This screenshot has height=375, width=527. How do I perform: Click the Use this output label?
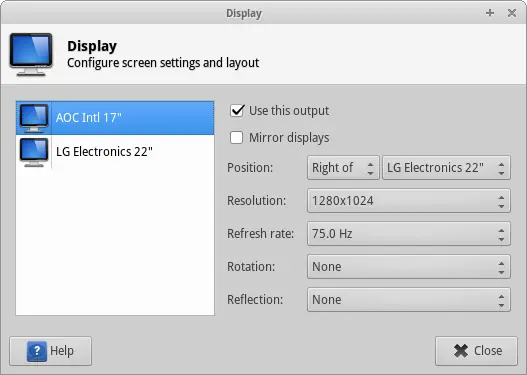[289, 111]
